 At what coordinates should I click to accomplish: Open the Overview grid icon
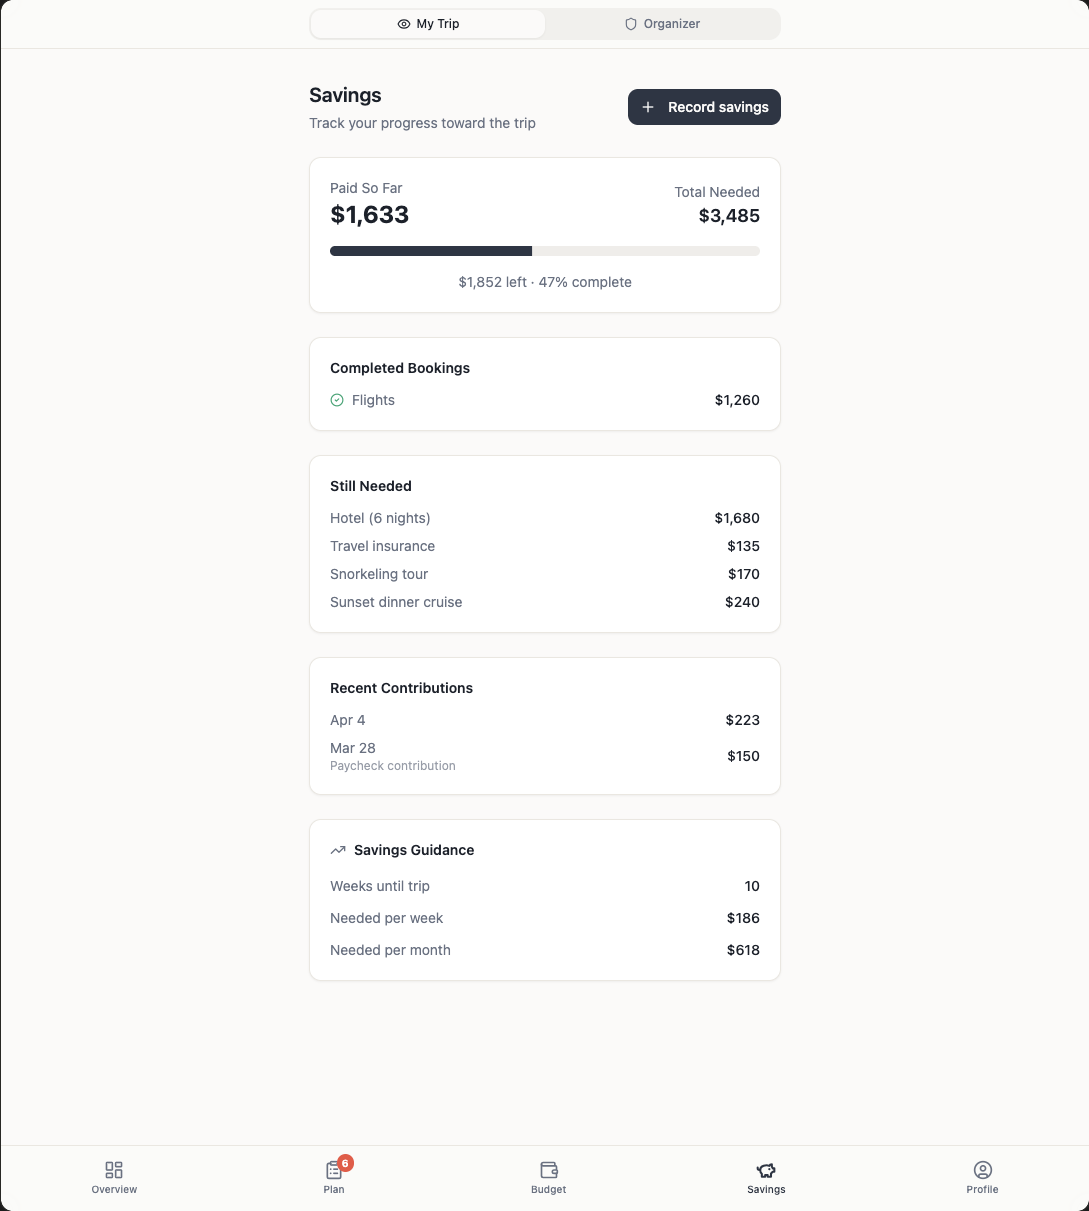coord(114,1170)
